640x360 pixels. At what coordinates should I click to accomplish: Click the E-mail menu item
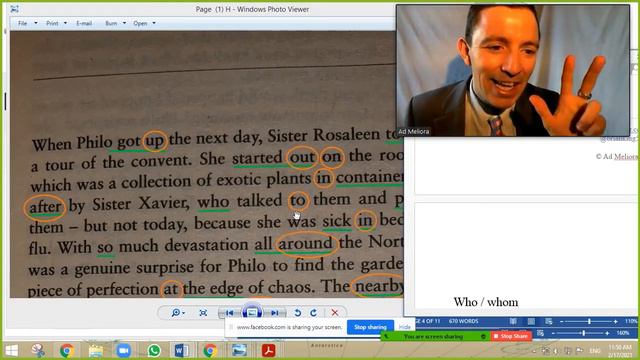[84, 23]
